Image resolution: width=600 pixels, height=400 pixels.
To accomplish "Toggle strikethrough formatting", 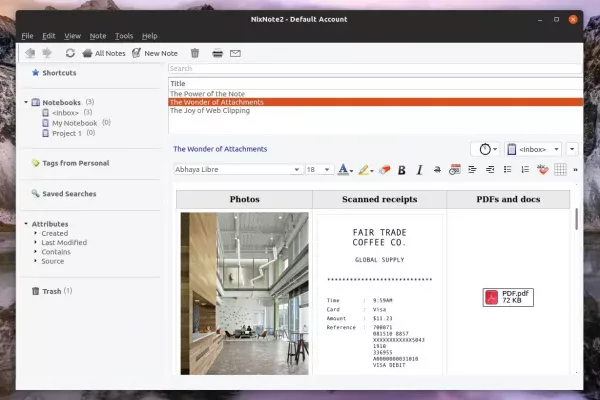I will pyautogui.click(x=438, y=170).
